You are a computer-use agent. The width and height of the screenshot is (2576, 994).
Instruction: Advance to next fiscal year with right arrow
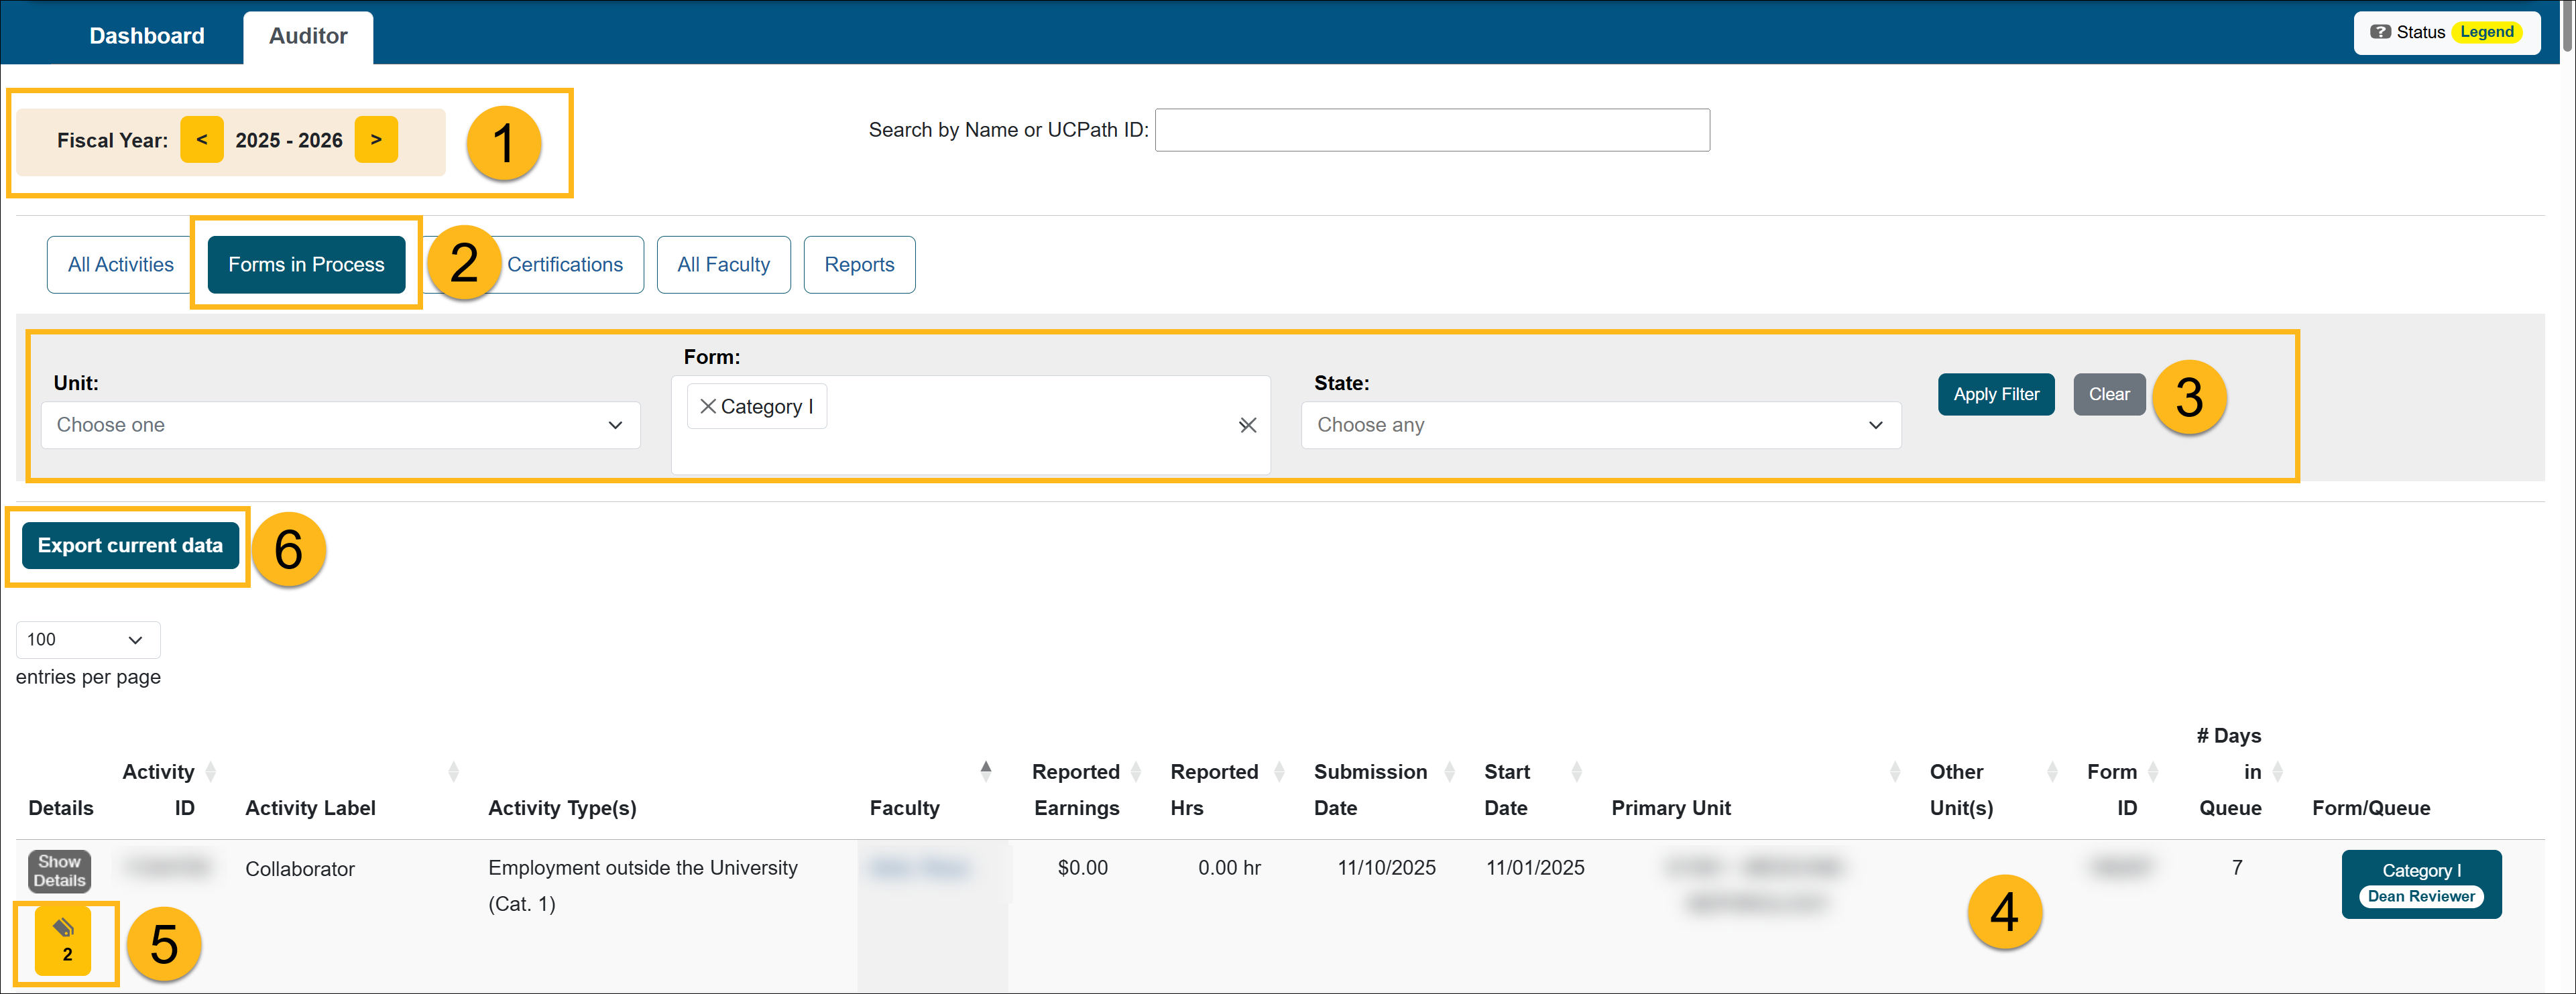coord(375,140)
